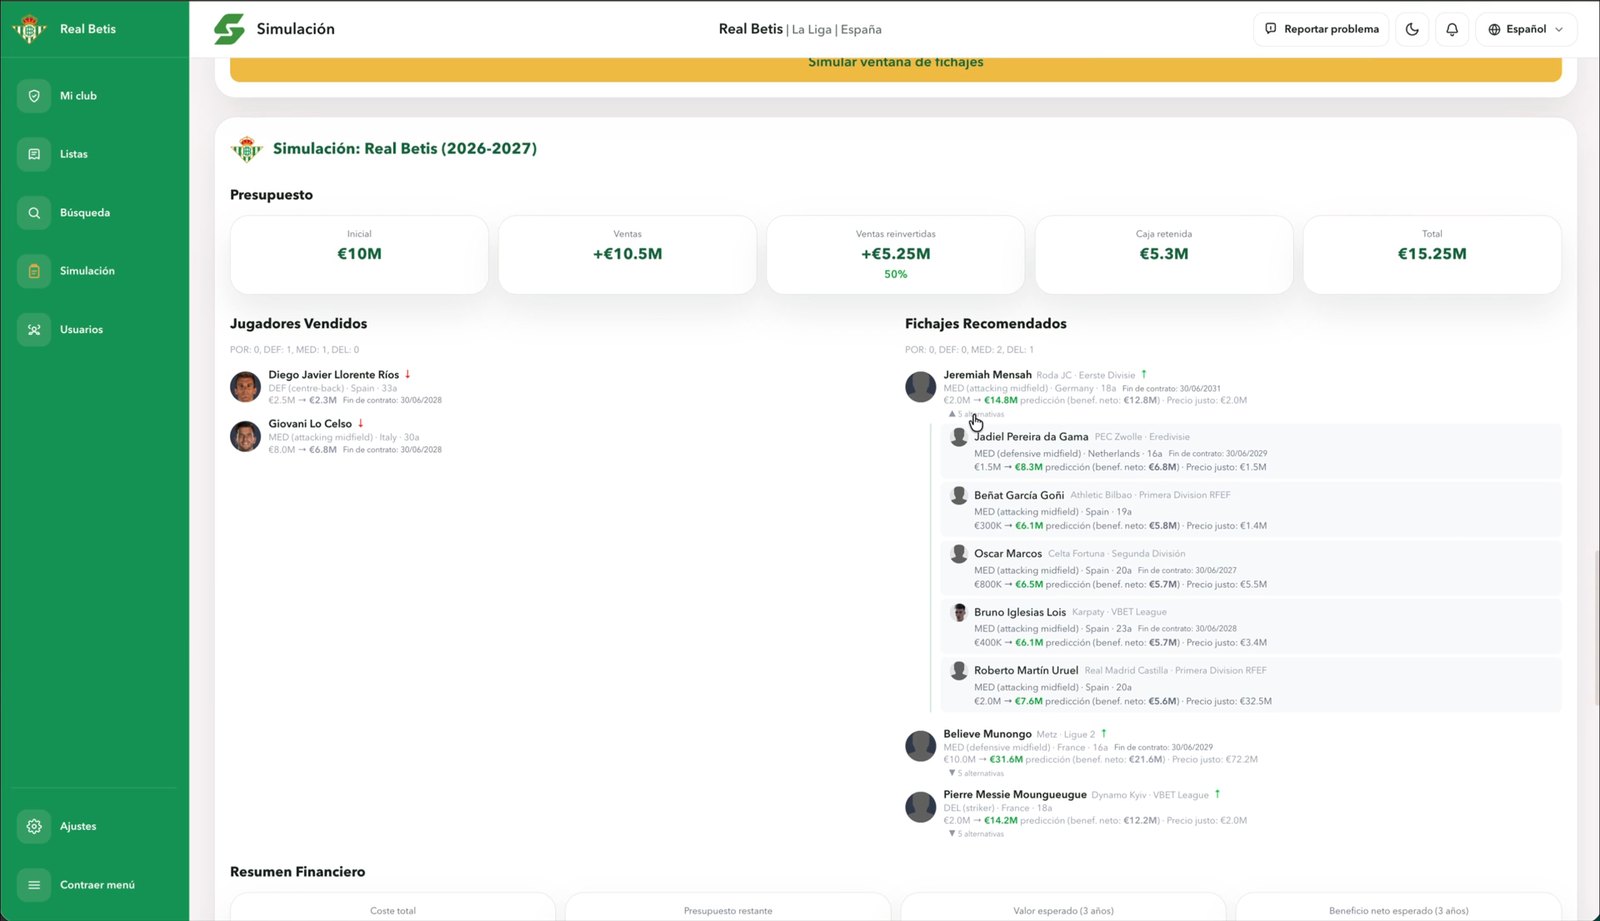Click the Beñat García Goñi avatar icon

pos(959,495)
